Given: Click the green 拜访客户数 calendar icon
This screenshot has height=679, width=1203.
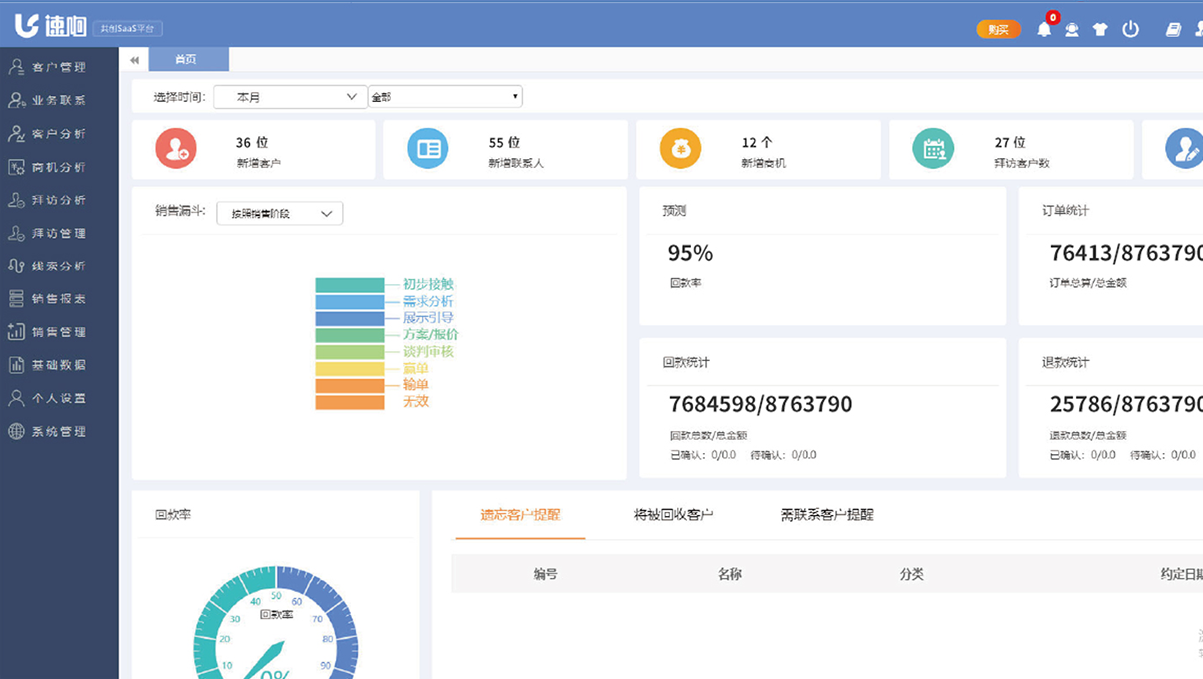Looking at the screenshot, I should (x=933, y=149).
